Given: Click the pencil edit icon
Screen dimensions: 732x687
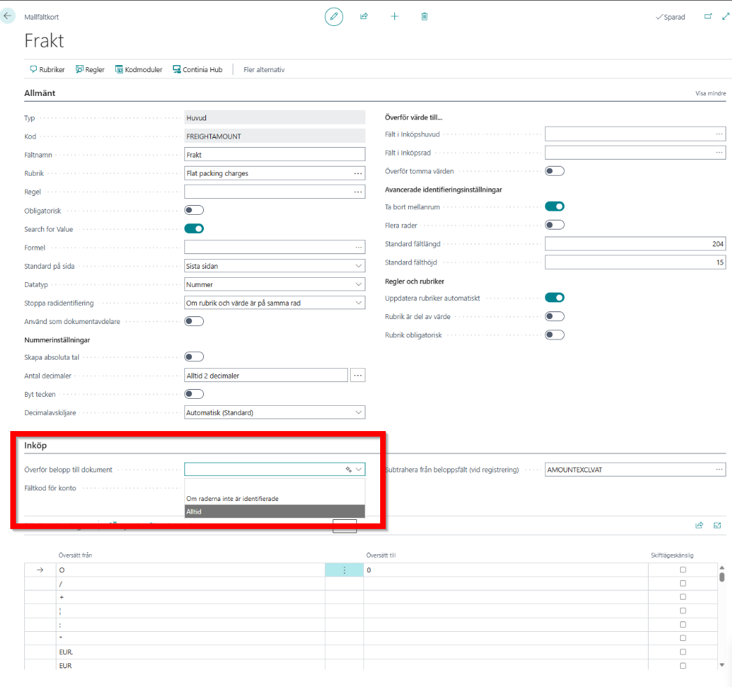Looking at the screenshot, I should [x=334, y=17].
